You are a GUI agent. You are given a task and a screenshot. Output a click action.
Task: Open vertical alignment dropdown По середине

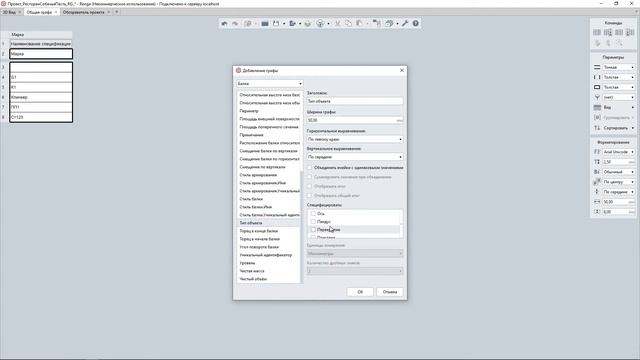355,157
